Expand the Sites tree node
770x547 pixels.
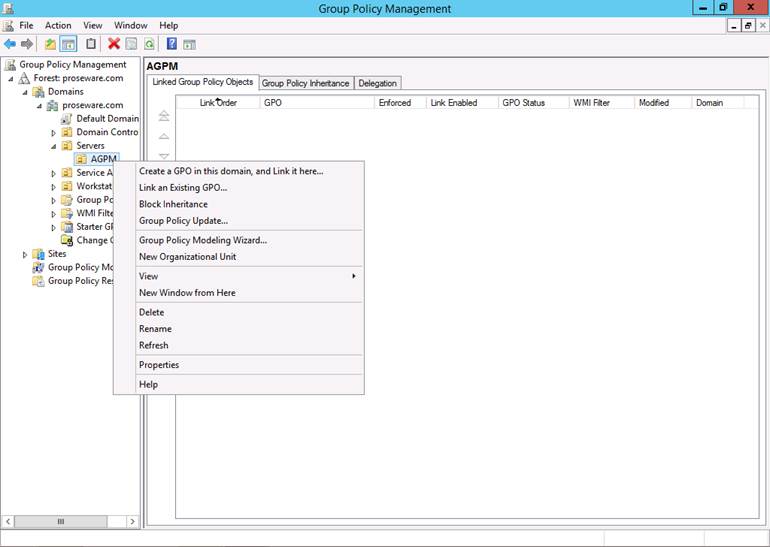(26, 254)
